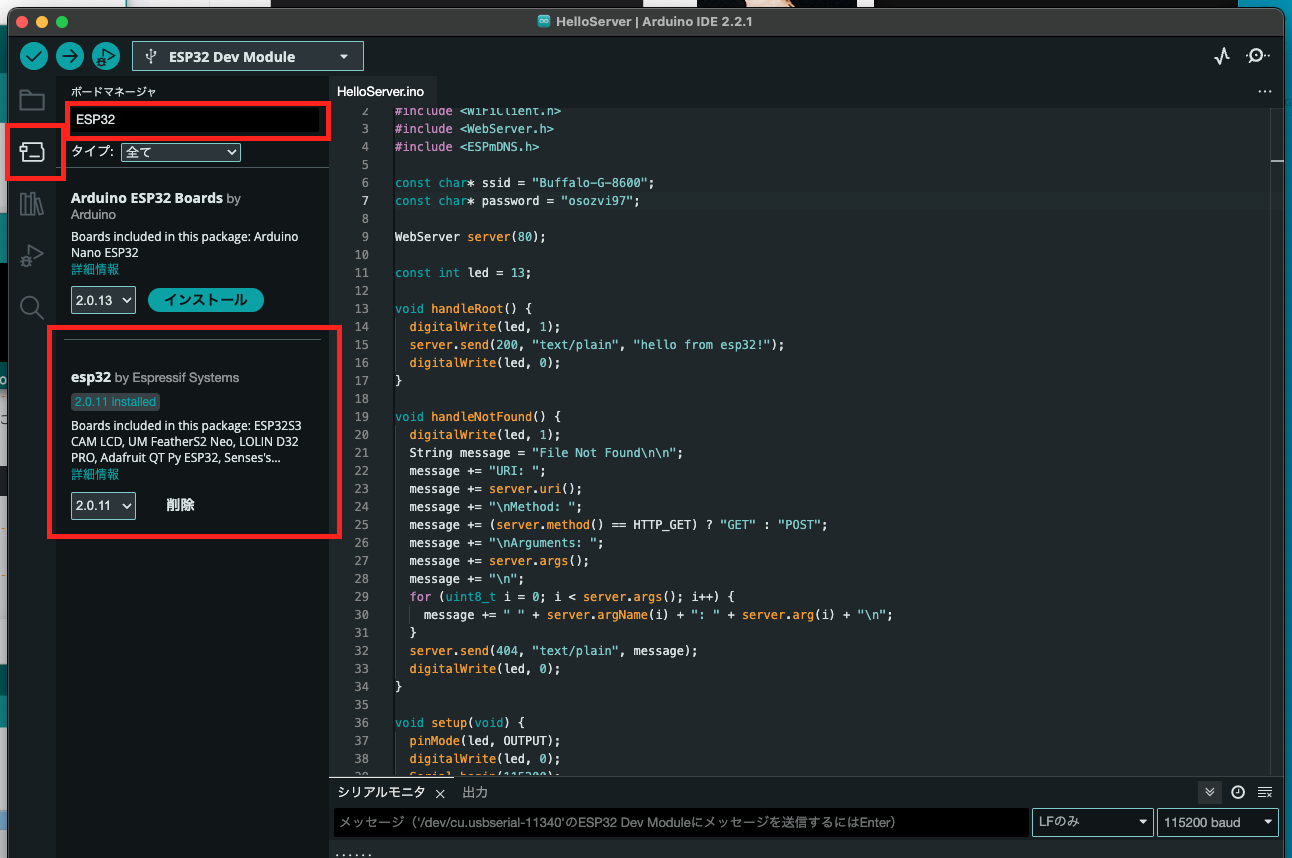Select the Boards Manager sidebar icon
This screenshot has height=858, width=1292.
(32, 152)
